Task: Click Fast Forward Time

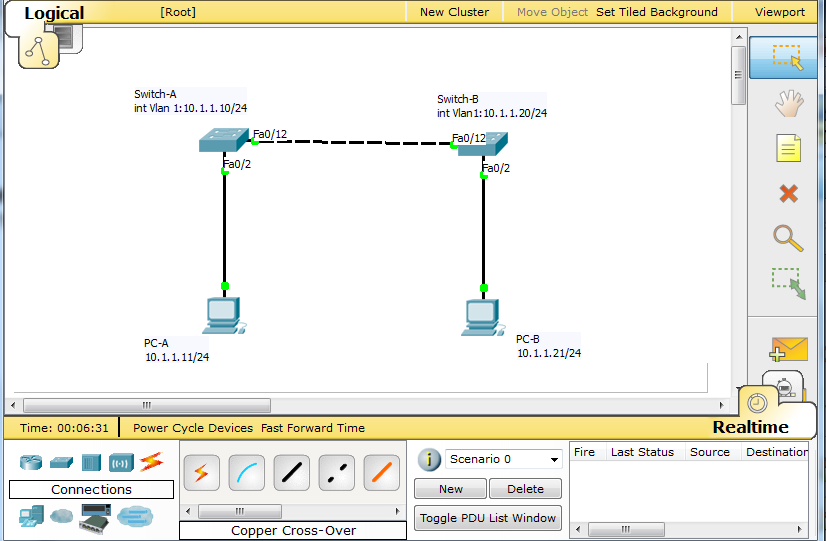Action: click(313, 428)
